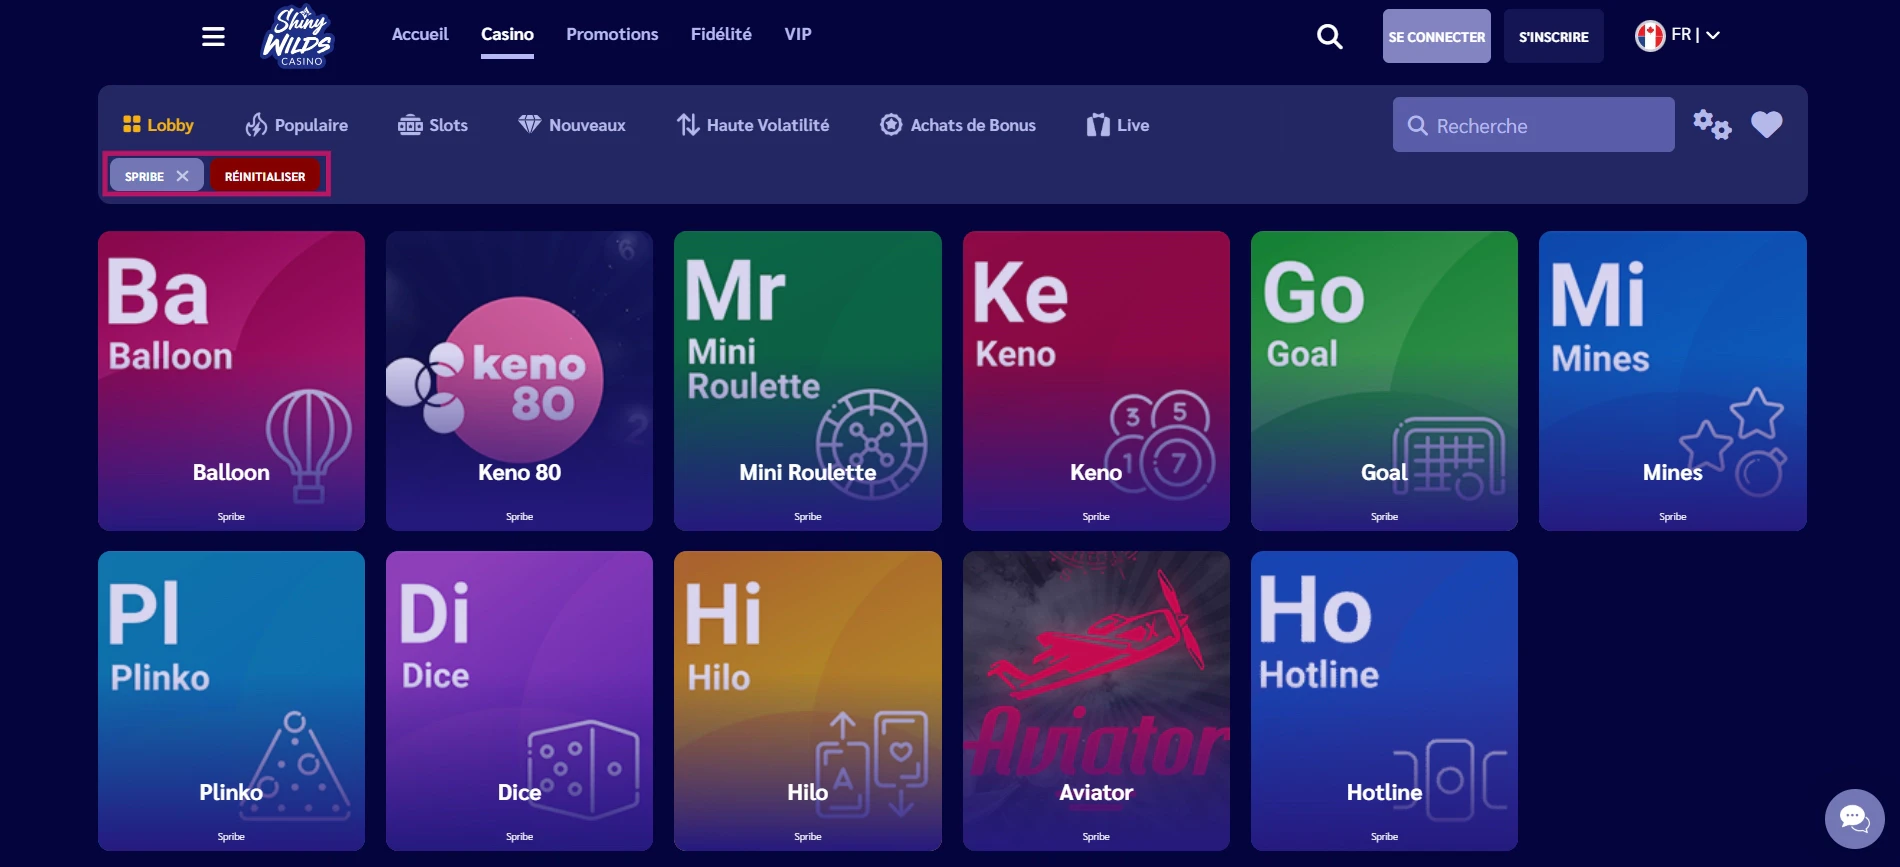The height and width of the screenshot is (867, 1900).
Task: Open the Aviator game tile
Action: click(1096, 701)
